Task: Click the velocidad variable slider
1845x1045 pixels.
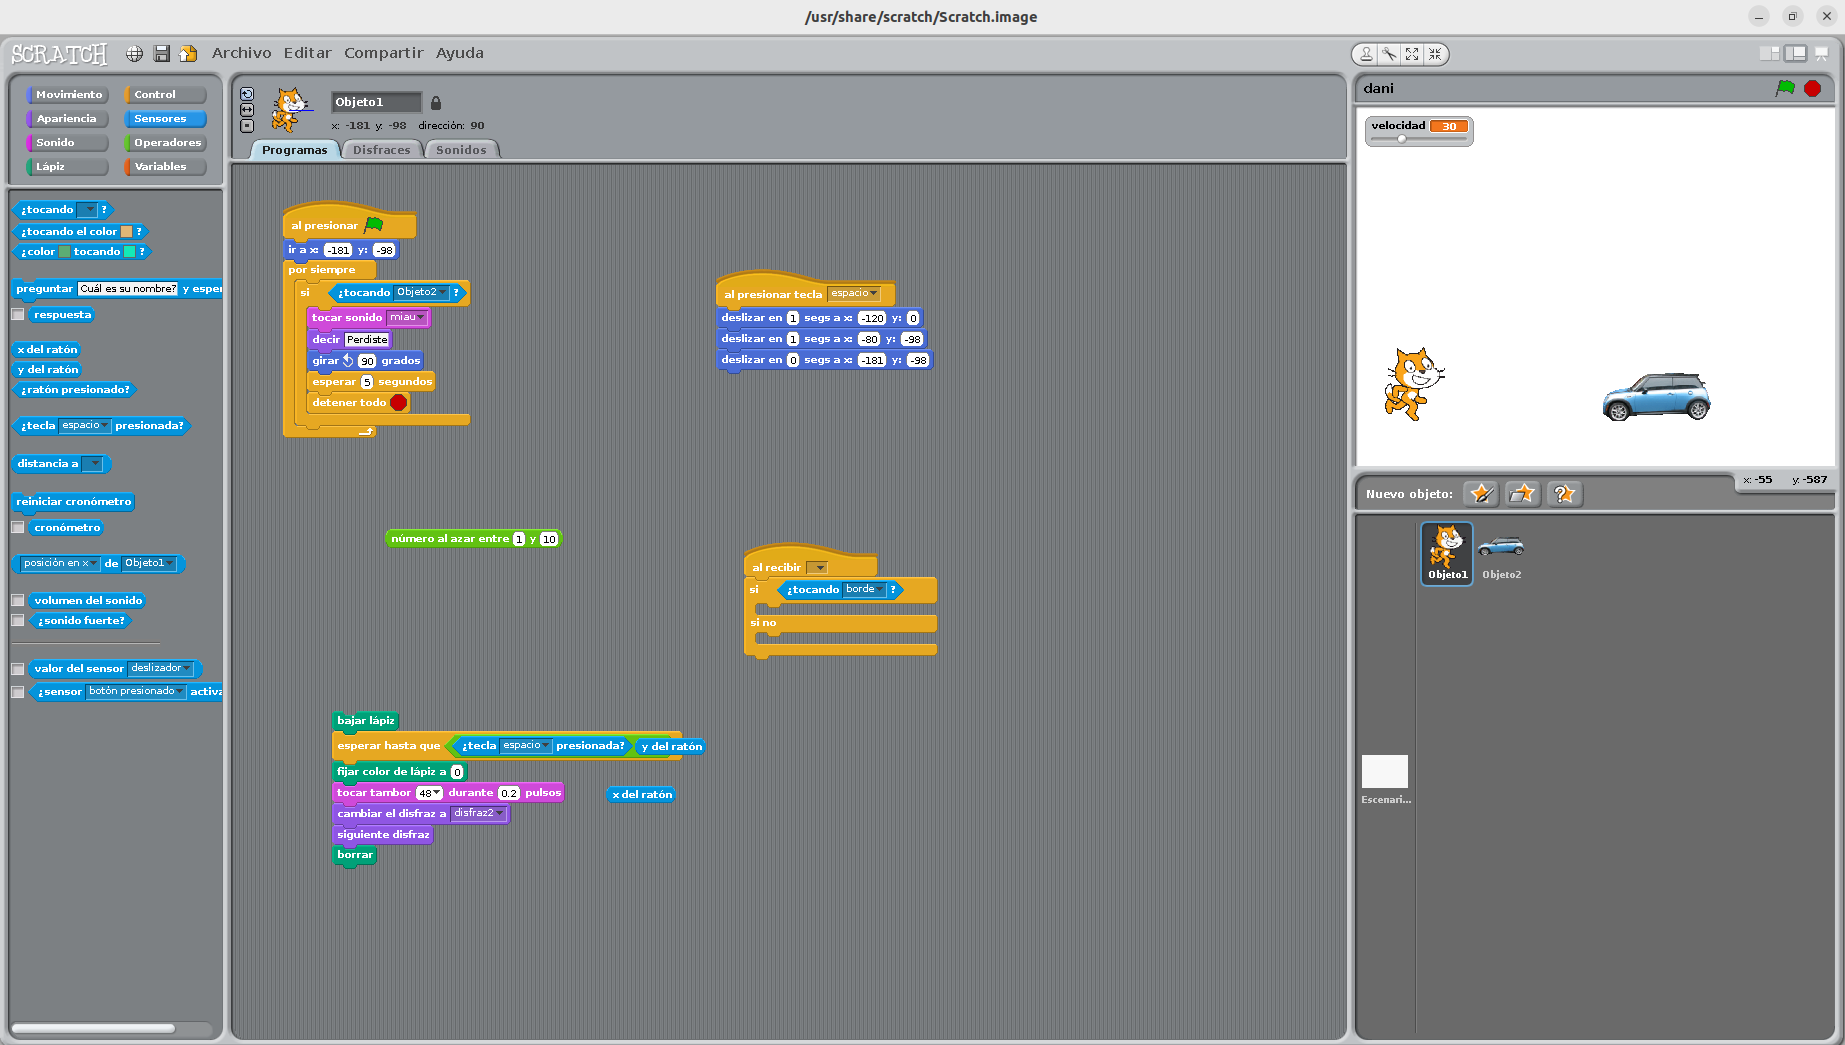Action: tap(1419, 139)
